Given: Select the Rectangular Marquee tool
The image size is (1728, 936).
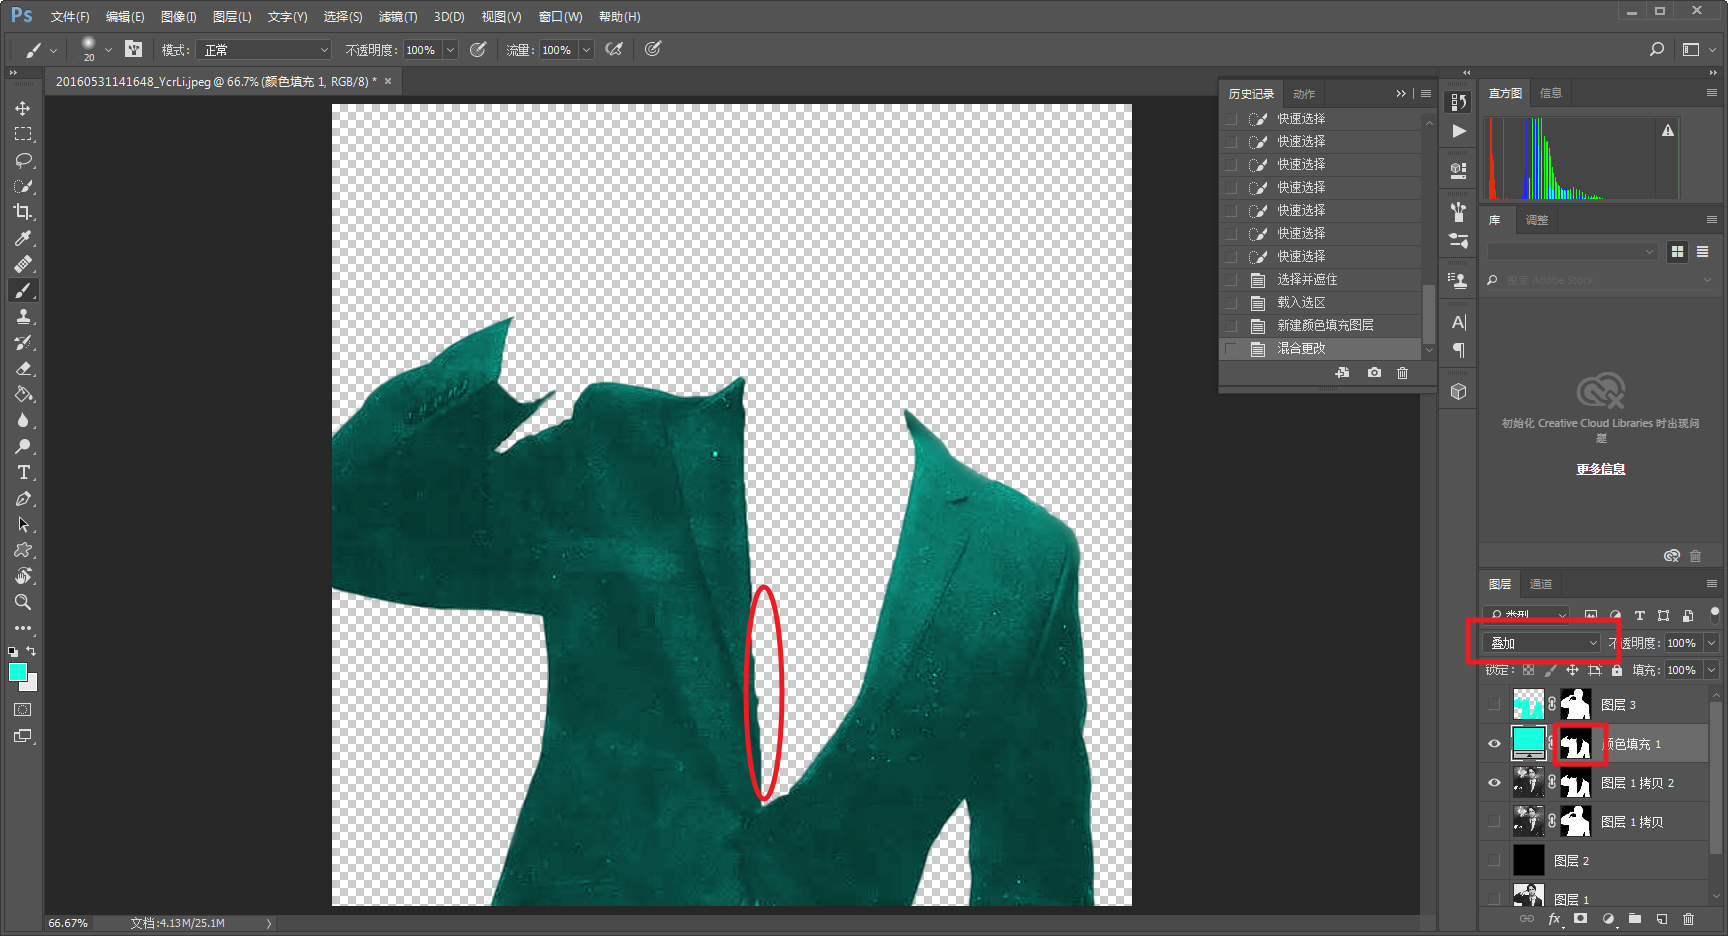Looking at the screenshot, I should point(23,134).
